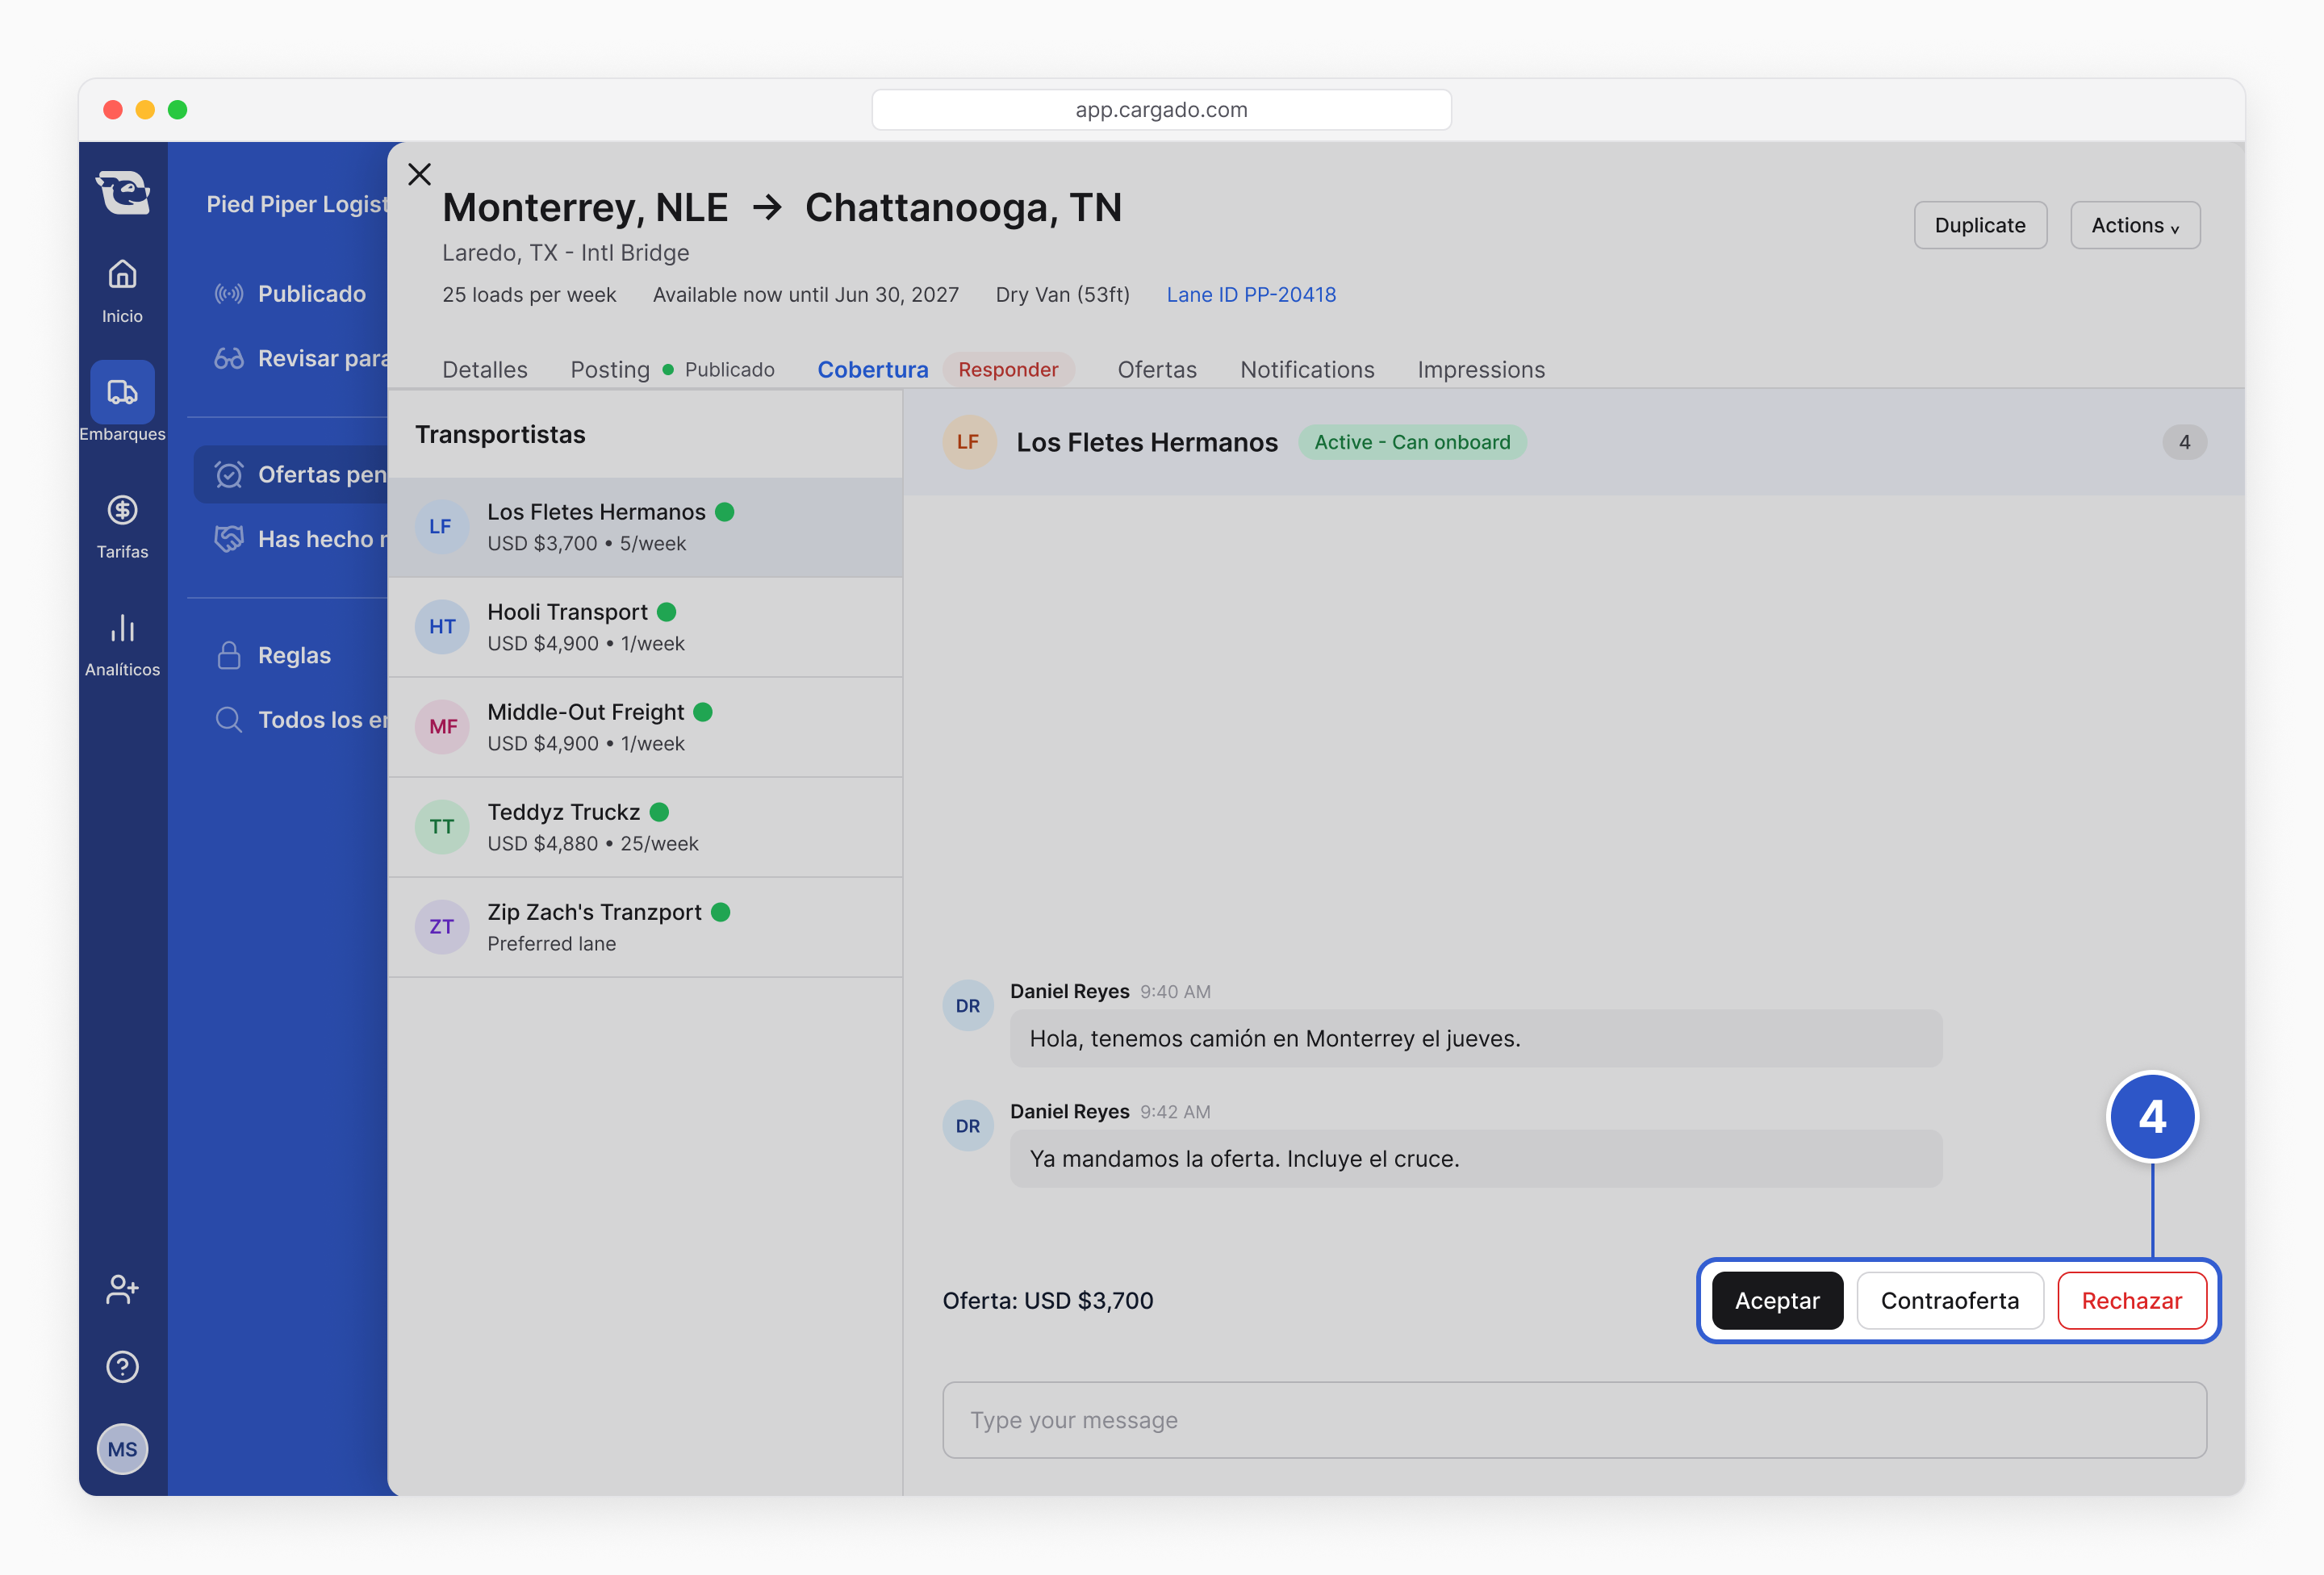This screenshot has height=1575, width=2324.
Task: Open Embarques truck icon
Action: (122, 391)
